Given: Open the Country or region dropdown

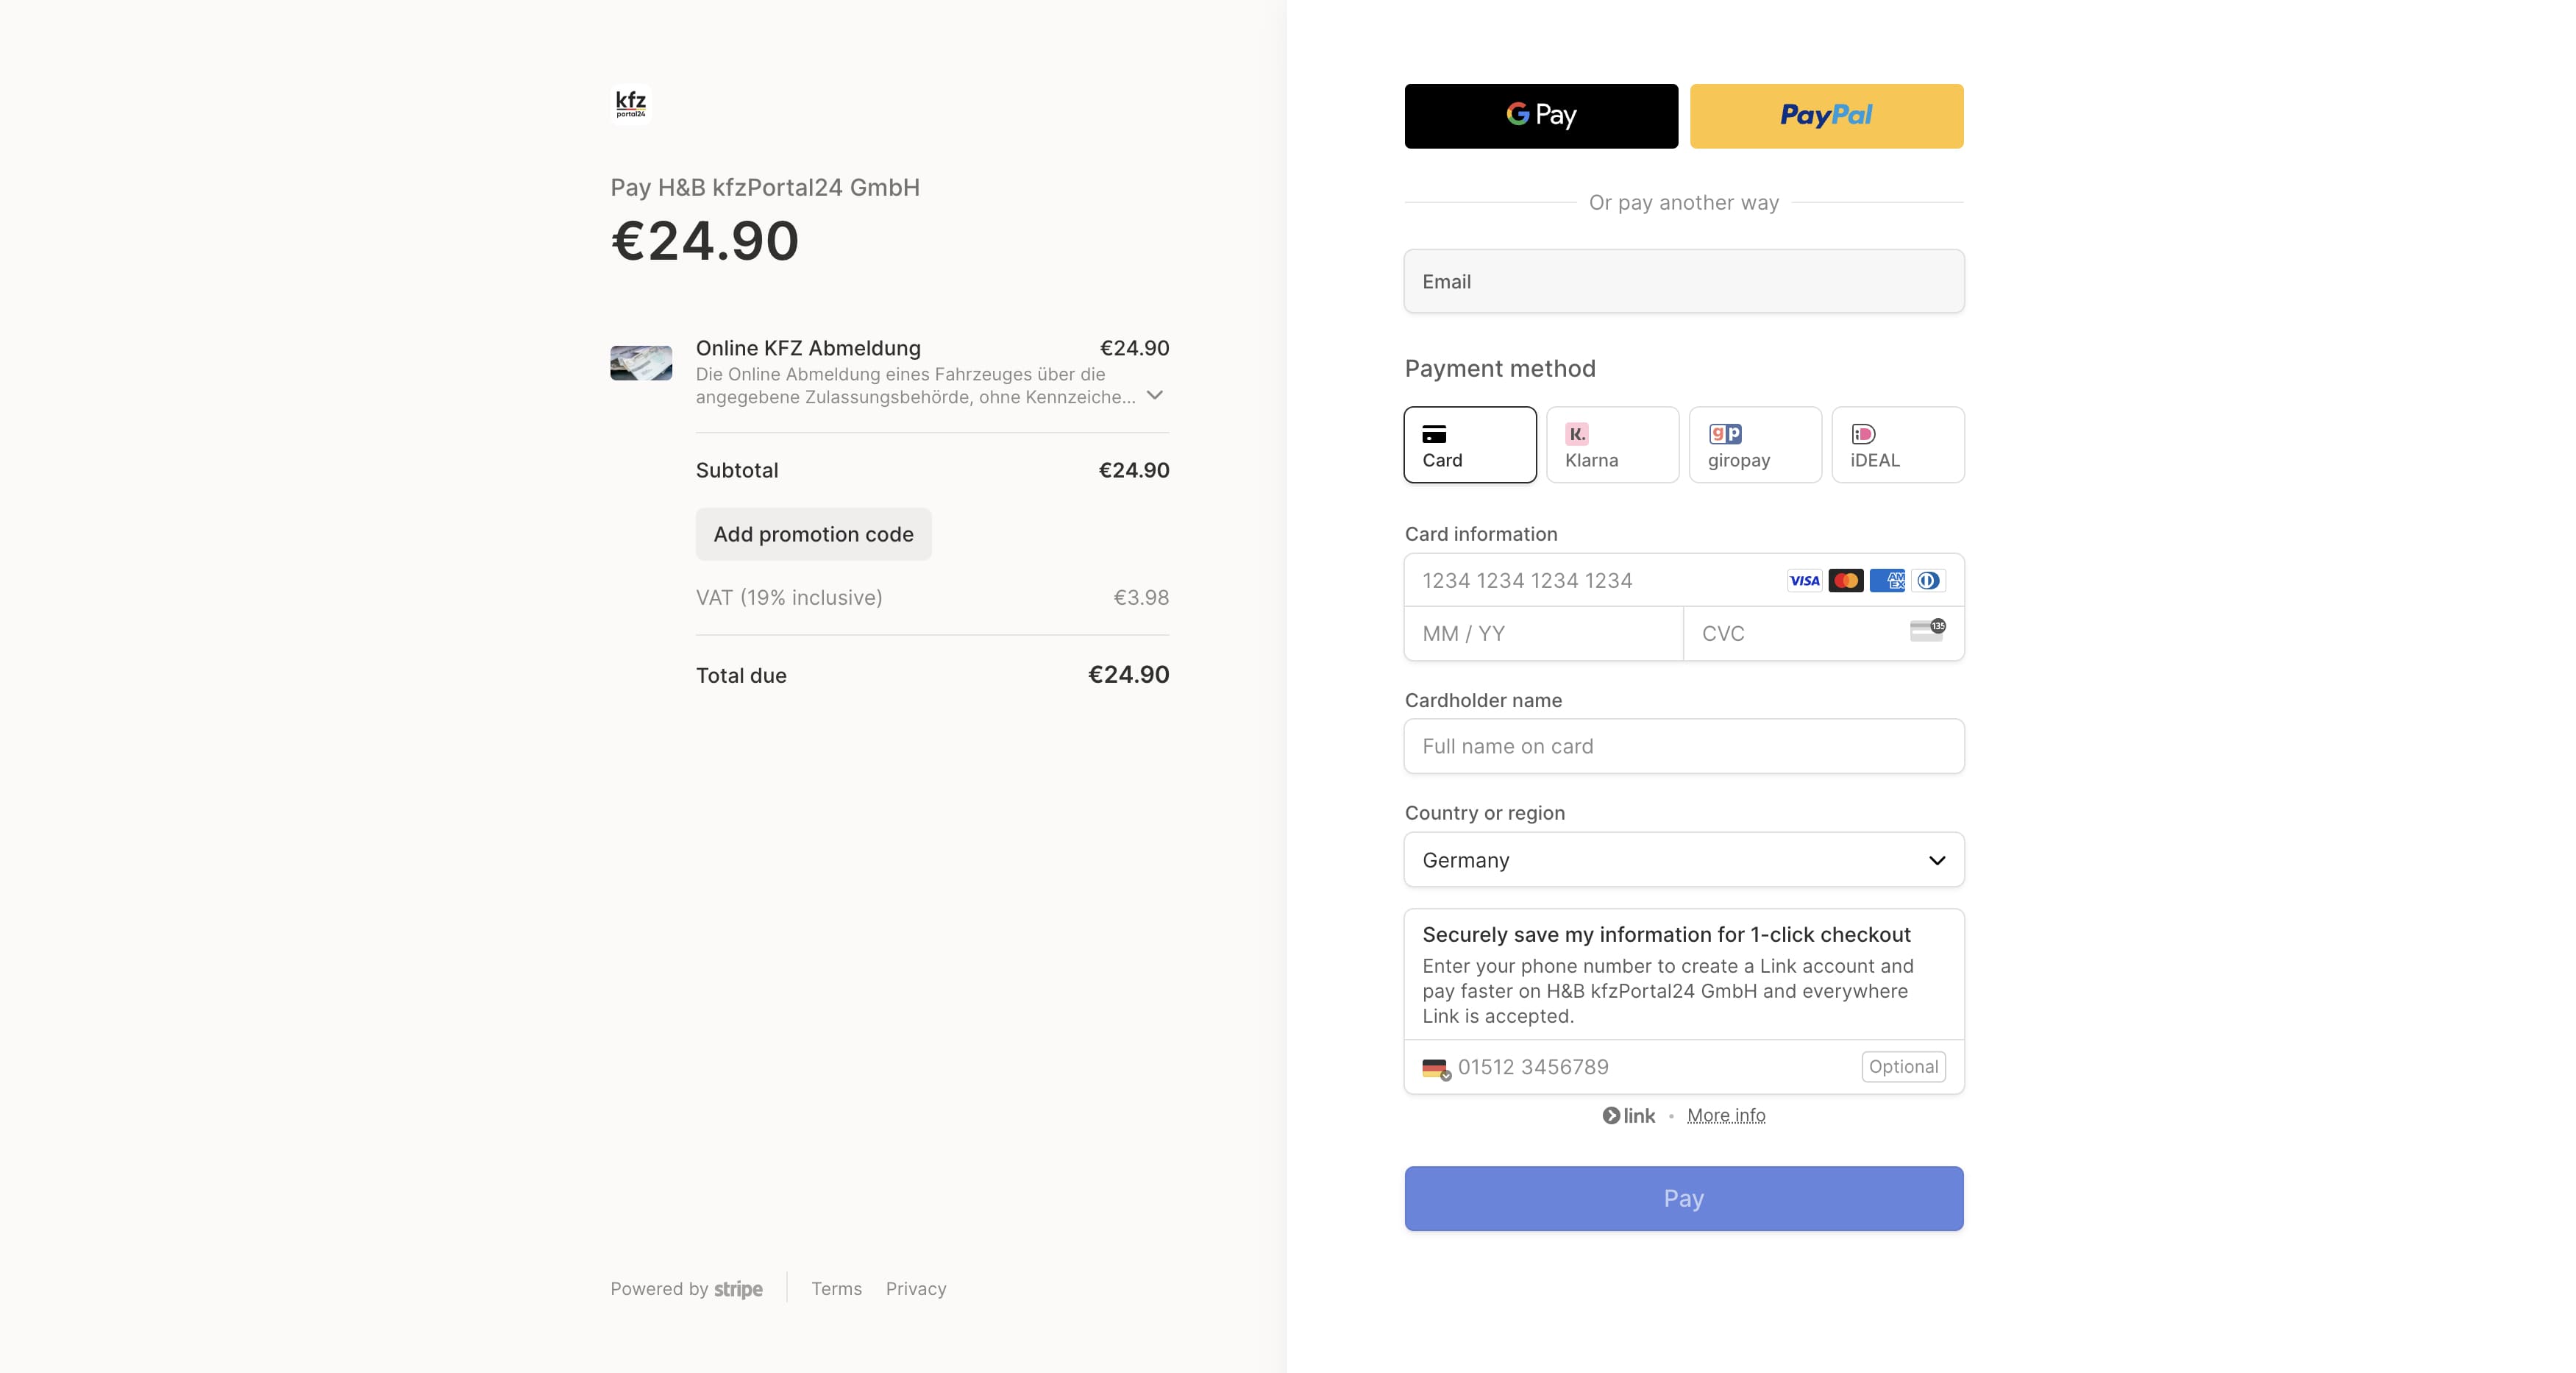Looking at the screenshot, I should click(x=1684, y=860).
